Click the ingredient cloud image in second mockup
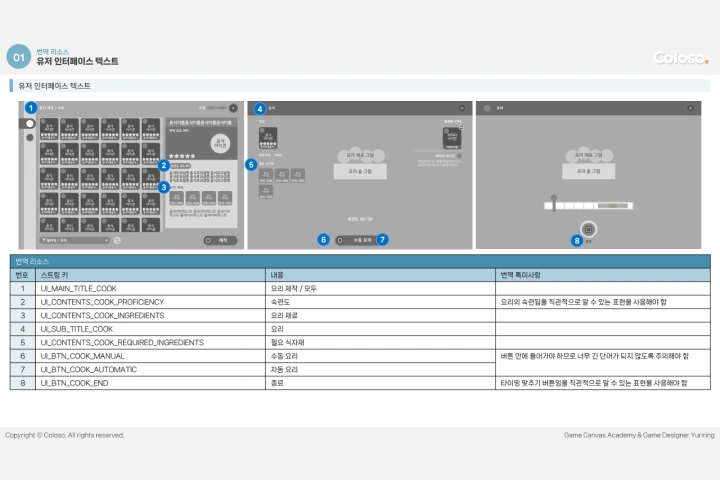This screenshot has width=720, height=480. pos(360,155)
